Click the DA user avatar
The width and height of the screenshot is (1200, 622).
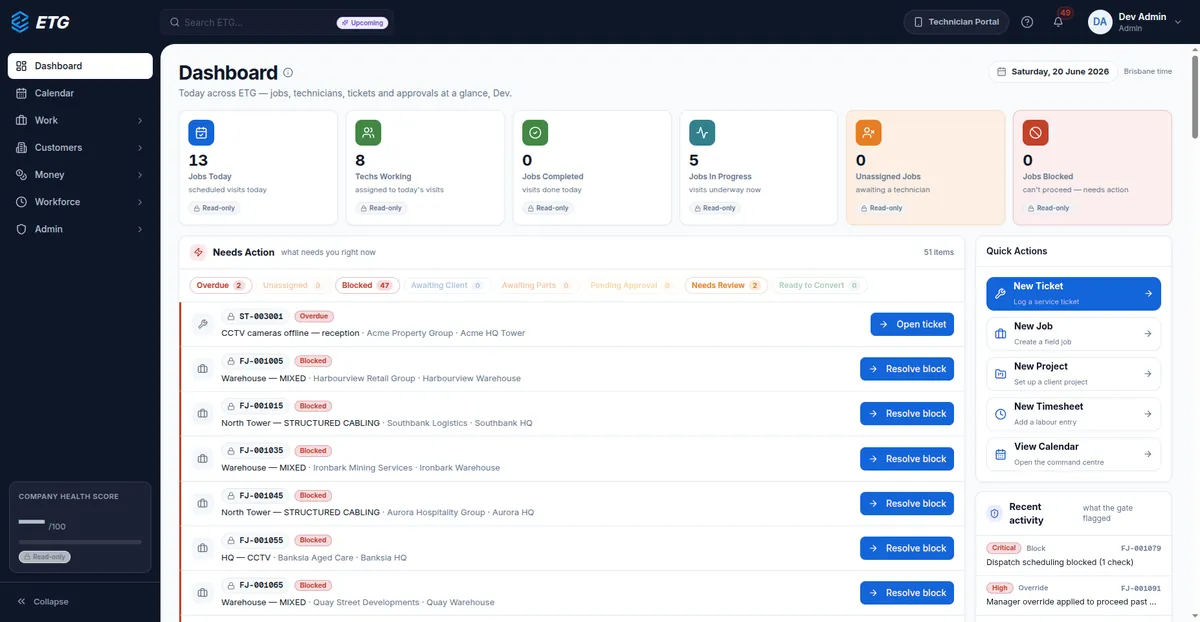pos(1100,22)
